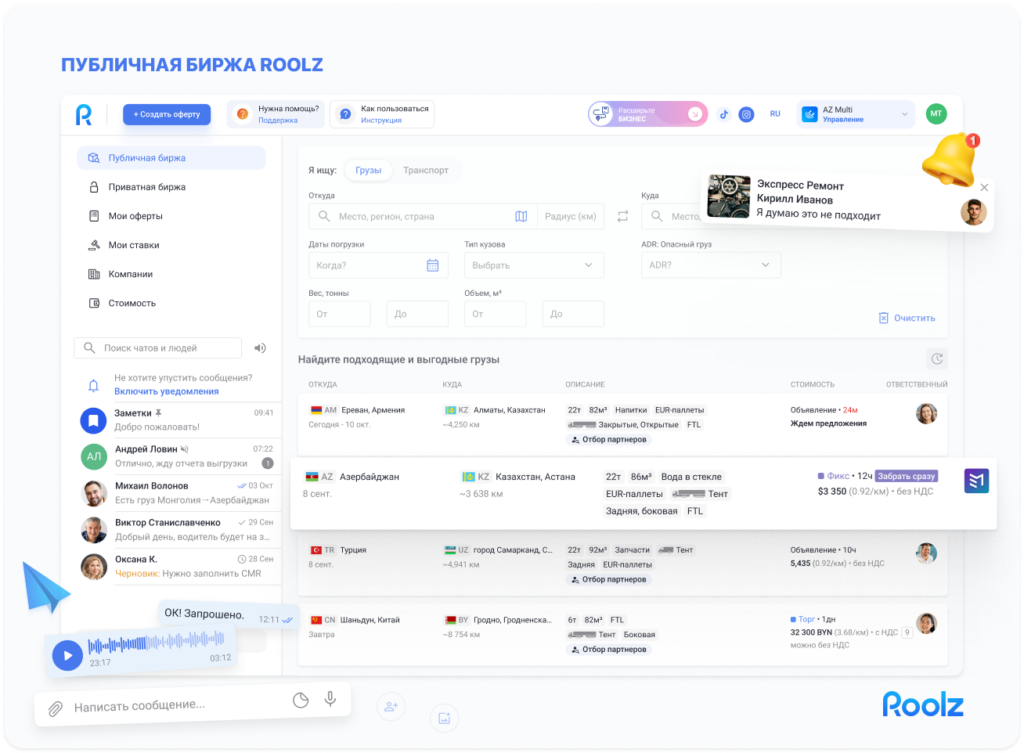Open company logo on Азербайджан offer
This screenshot has height=753, width=1024.
[x=976, y=481]
